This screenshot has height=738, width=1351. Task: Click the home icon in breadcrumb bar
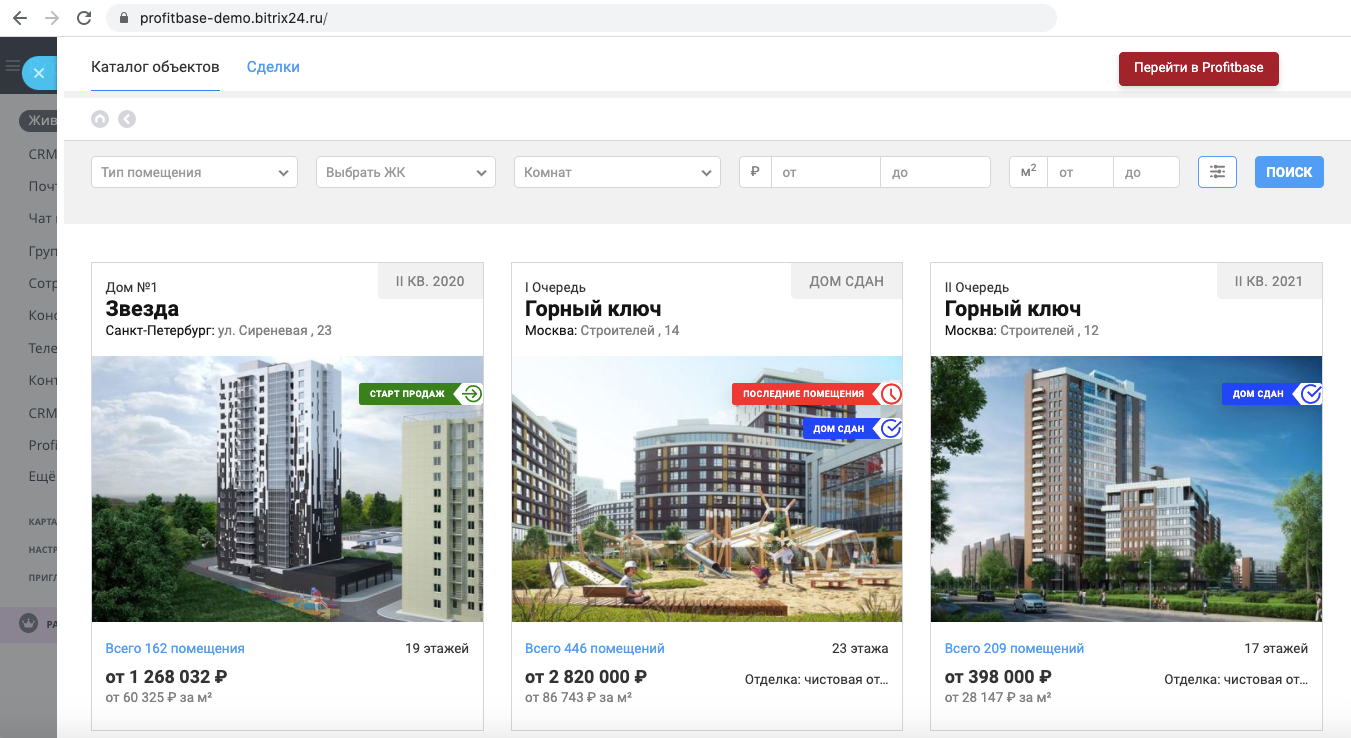pos(100,119)
